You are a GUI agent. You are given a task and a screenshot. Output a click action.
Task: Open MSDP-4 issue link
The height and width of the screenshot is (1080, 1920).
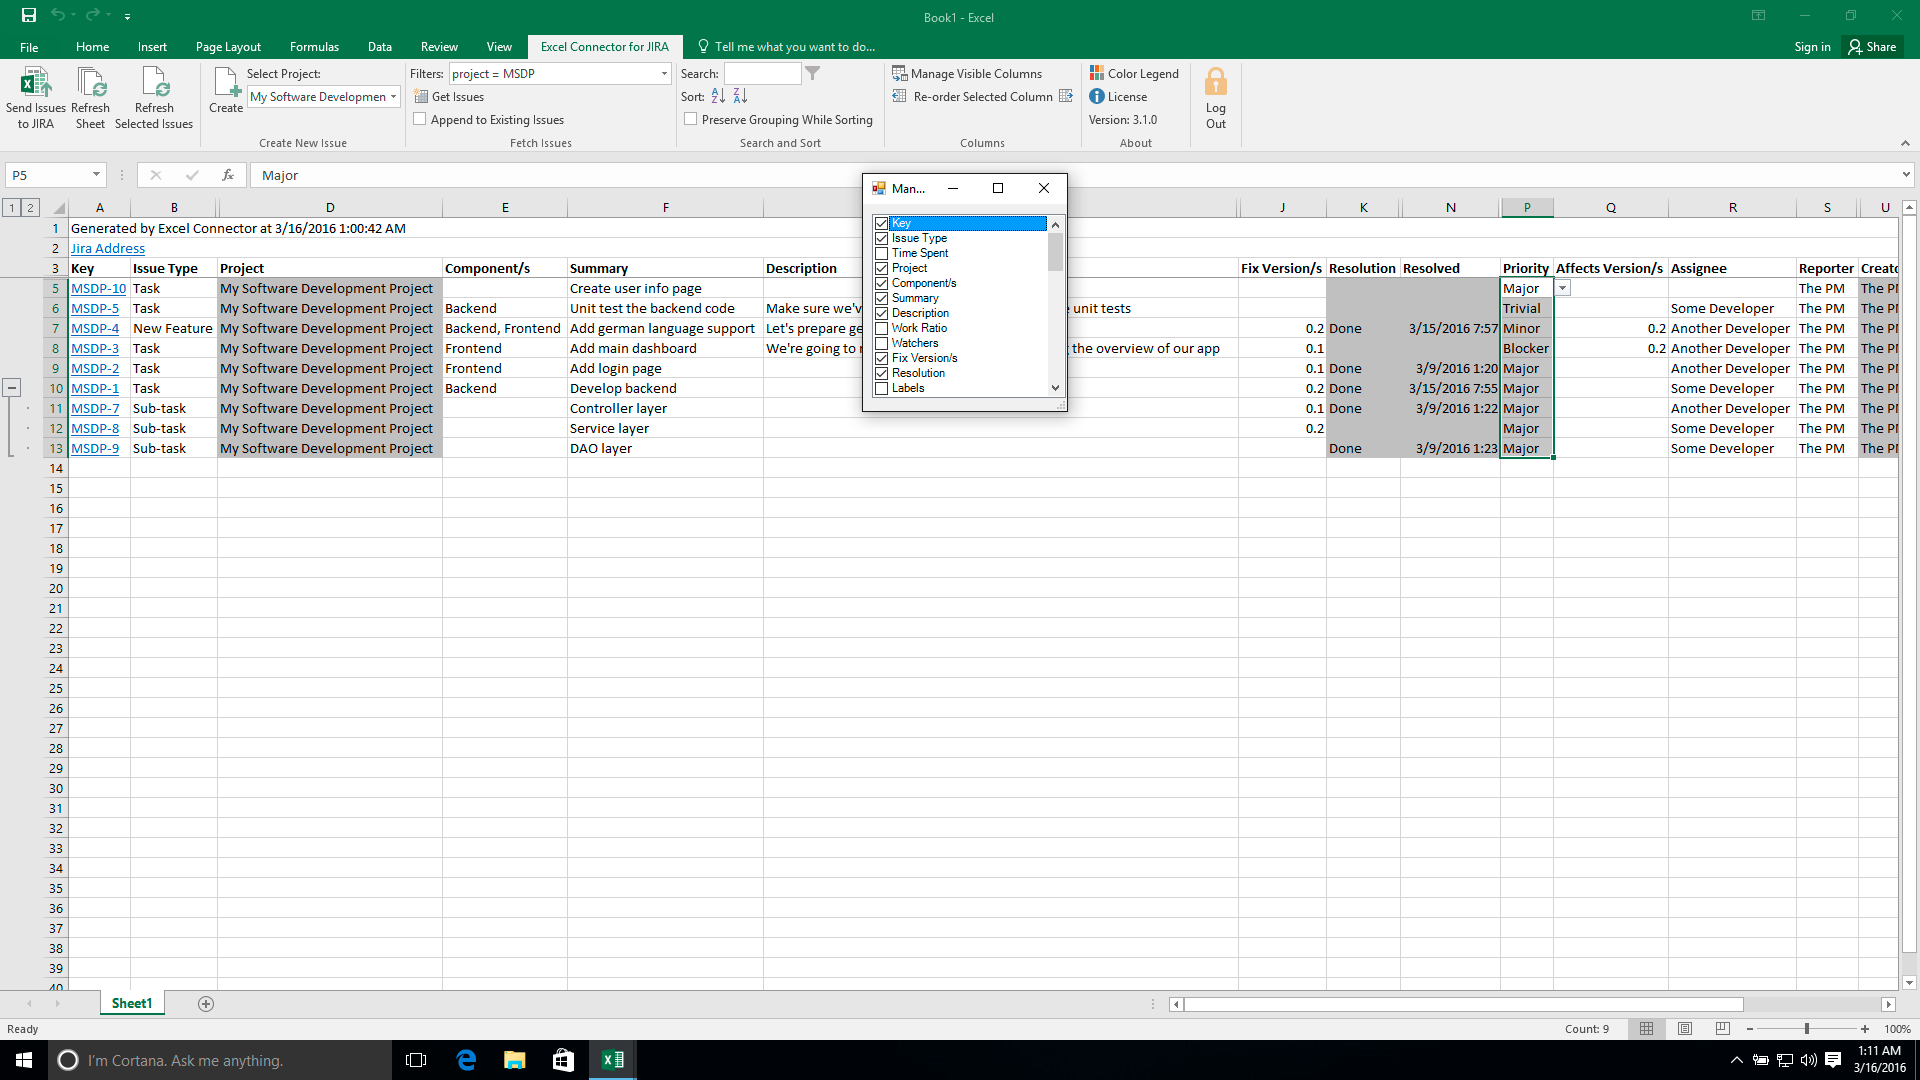[x=95, y=328]
